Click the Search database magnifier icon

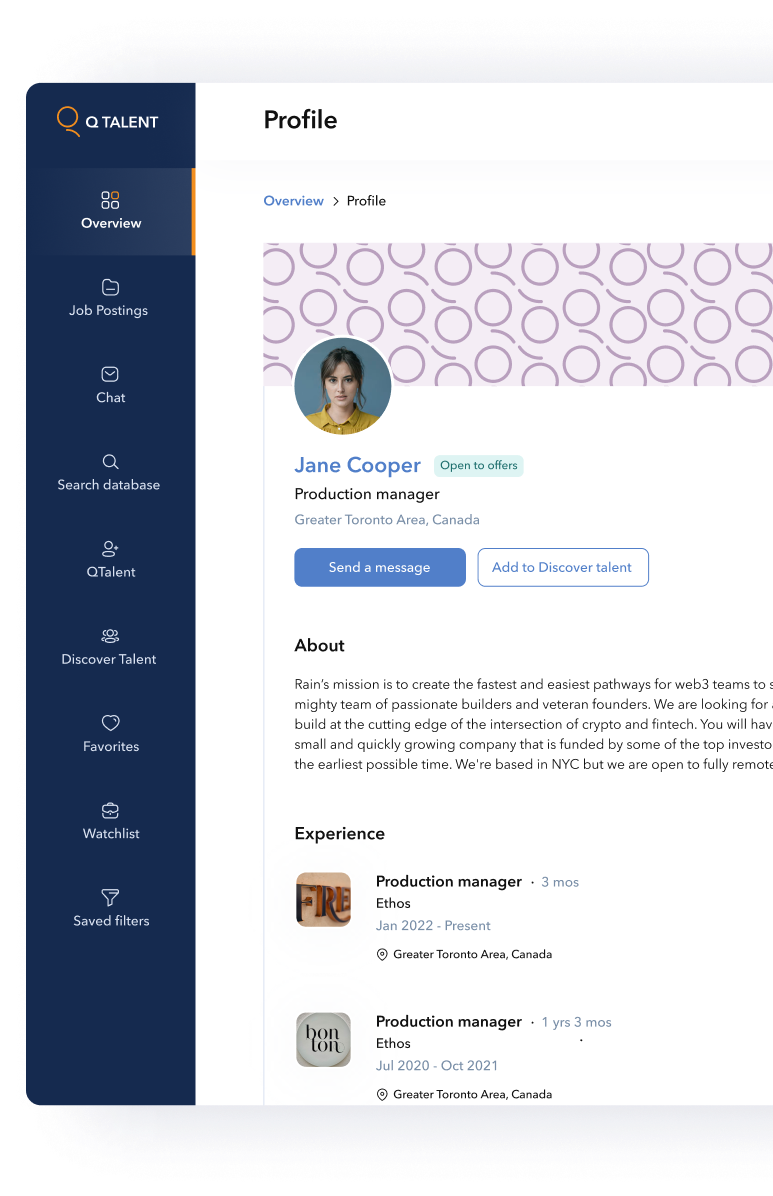[110, 461]
